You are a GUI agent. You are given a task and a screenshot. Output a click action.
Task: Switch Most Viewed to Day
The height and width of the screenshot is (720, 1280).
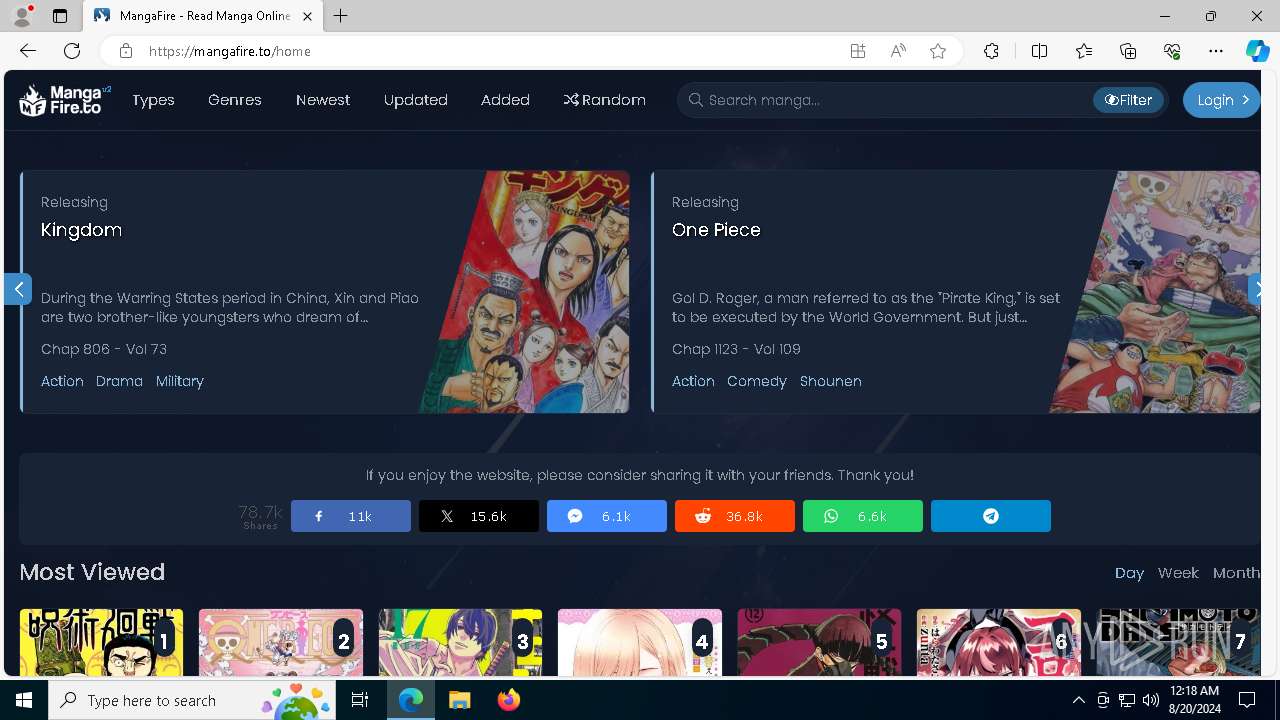1129,573
